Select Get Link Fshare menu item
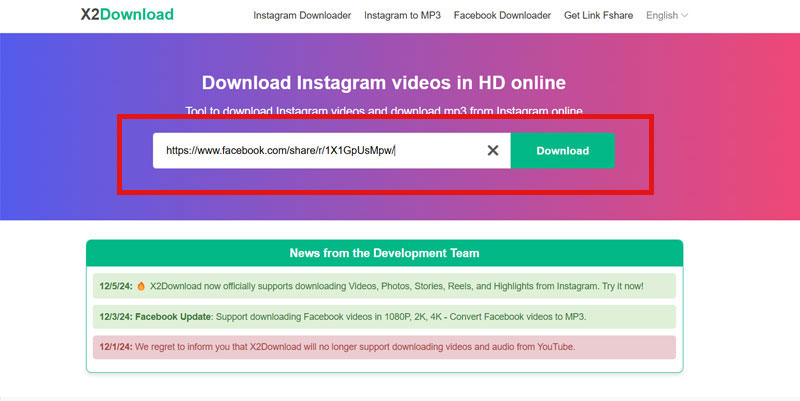800x401 pixels. (598, 15)
